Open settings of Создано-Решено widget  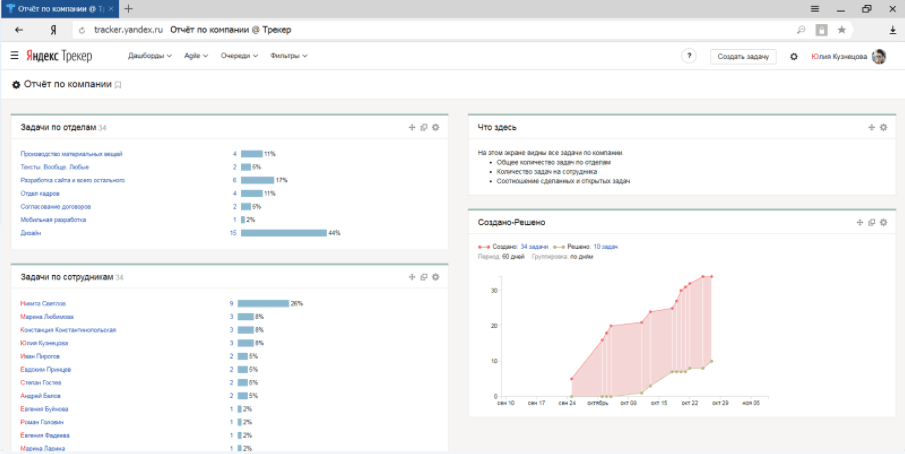pyautogui.click(x=883, y=222)
